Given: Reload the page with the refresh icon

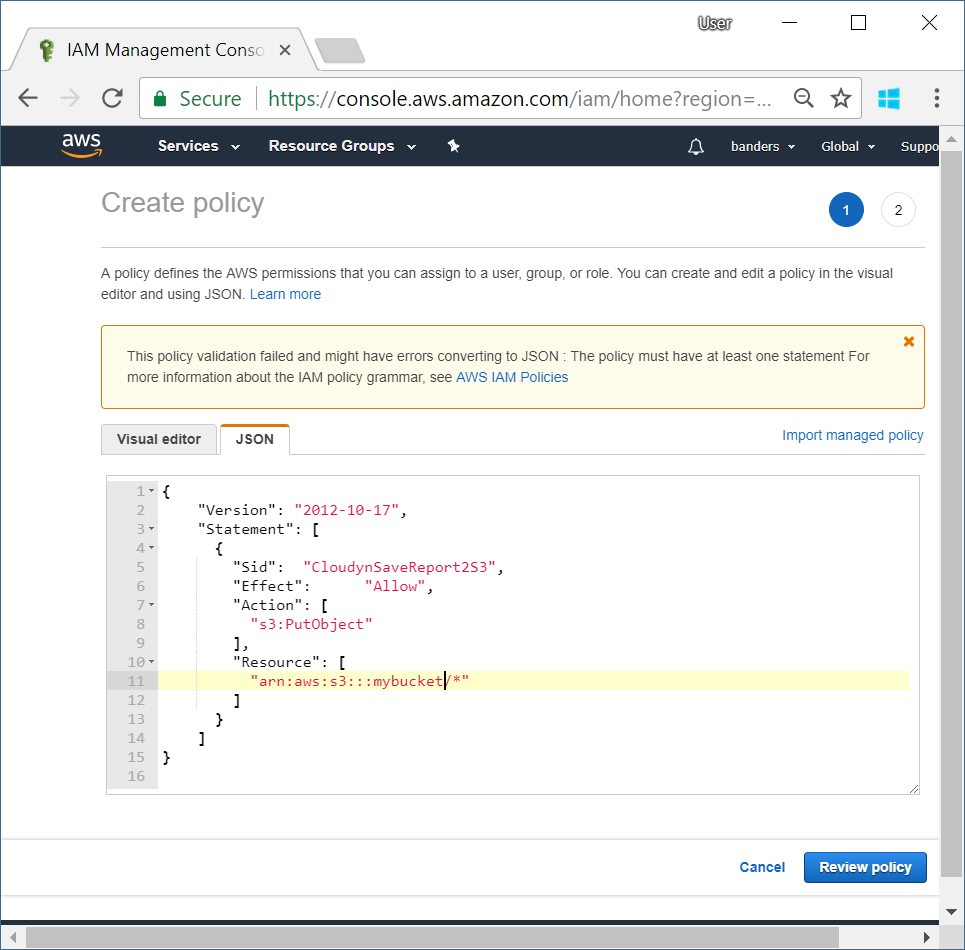Looking at the screenshot, I should click(112, 98).
